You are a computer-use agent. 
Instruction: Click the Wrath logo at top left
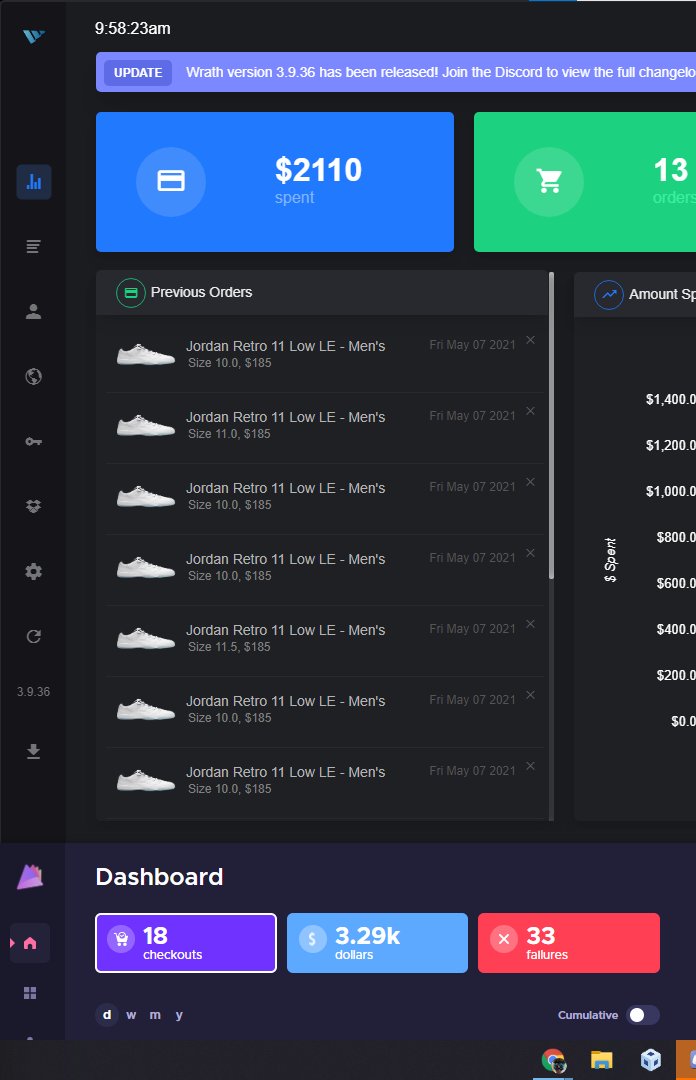click(33, 36)
